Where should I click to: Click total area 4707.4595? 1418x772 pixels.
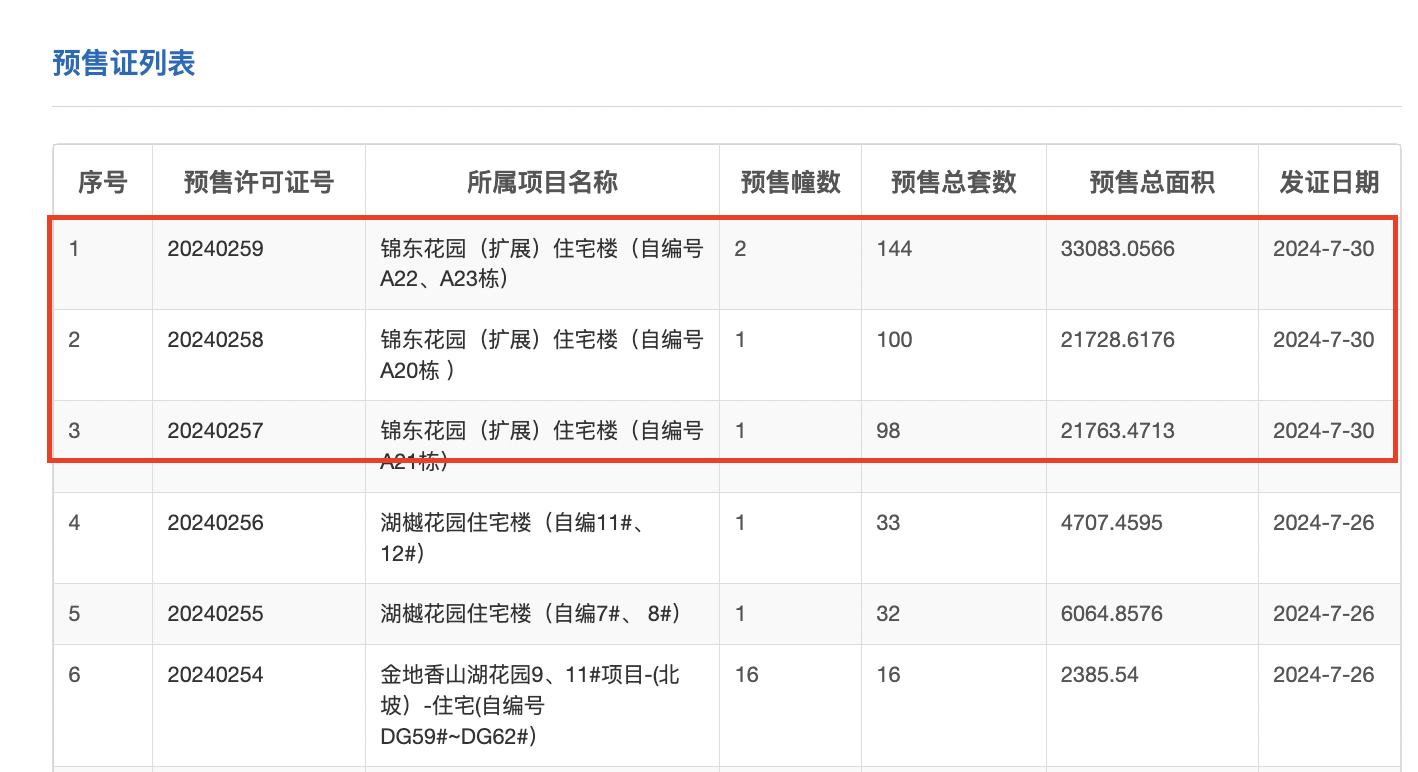pos(1112,522)
